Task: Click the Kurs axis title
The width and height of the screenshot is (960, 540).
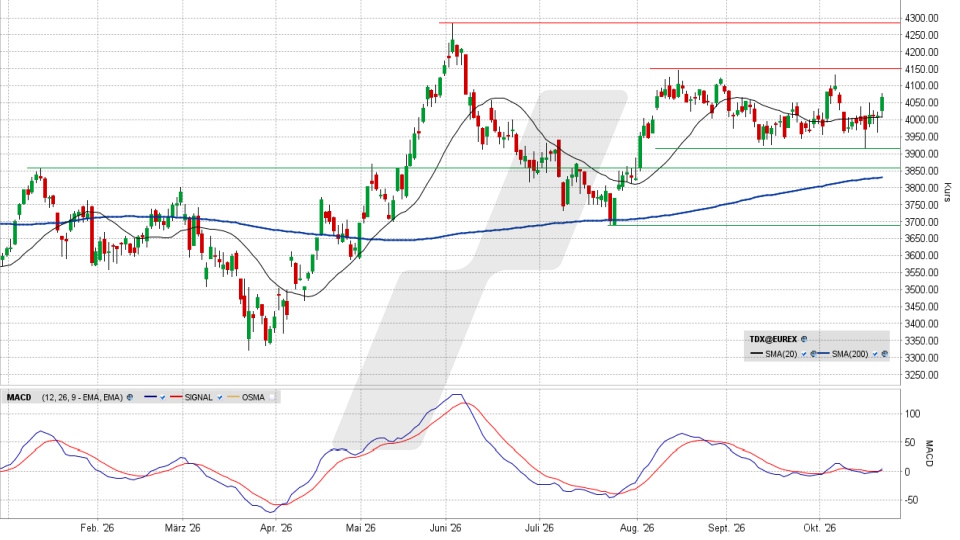Action: 948,192
